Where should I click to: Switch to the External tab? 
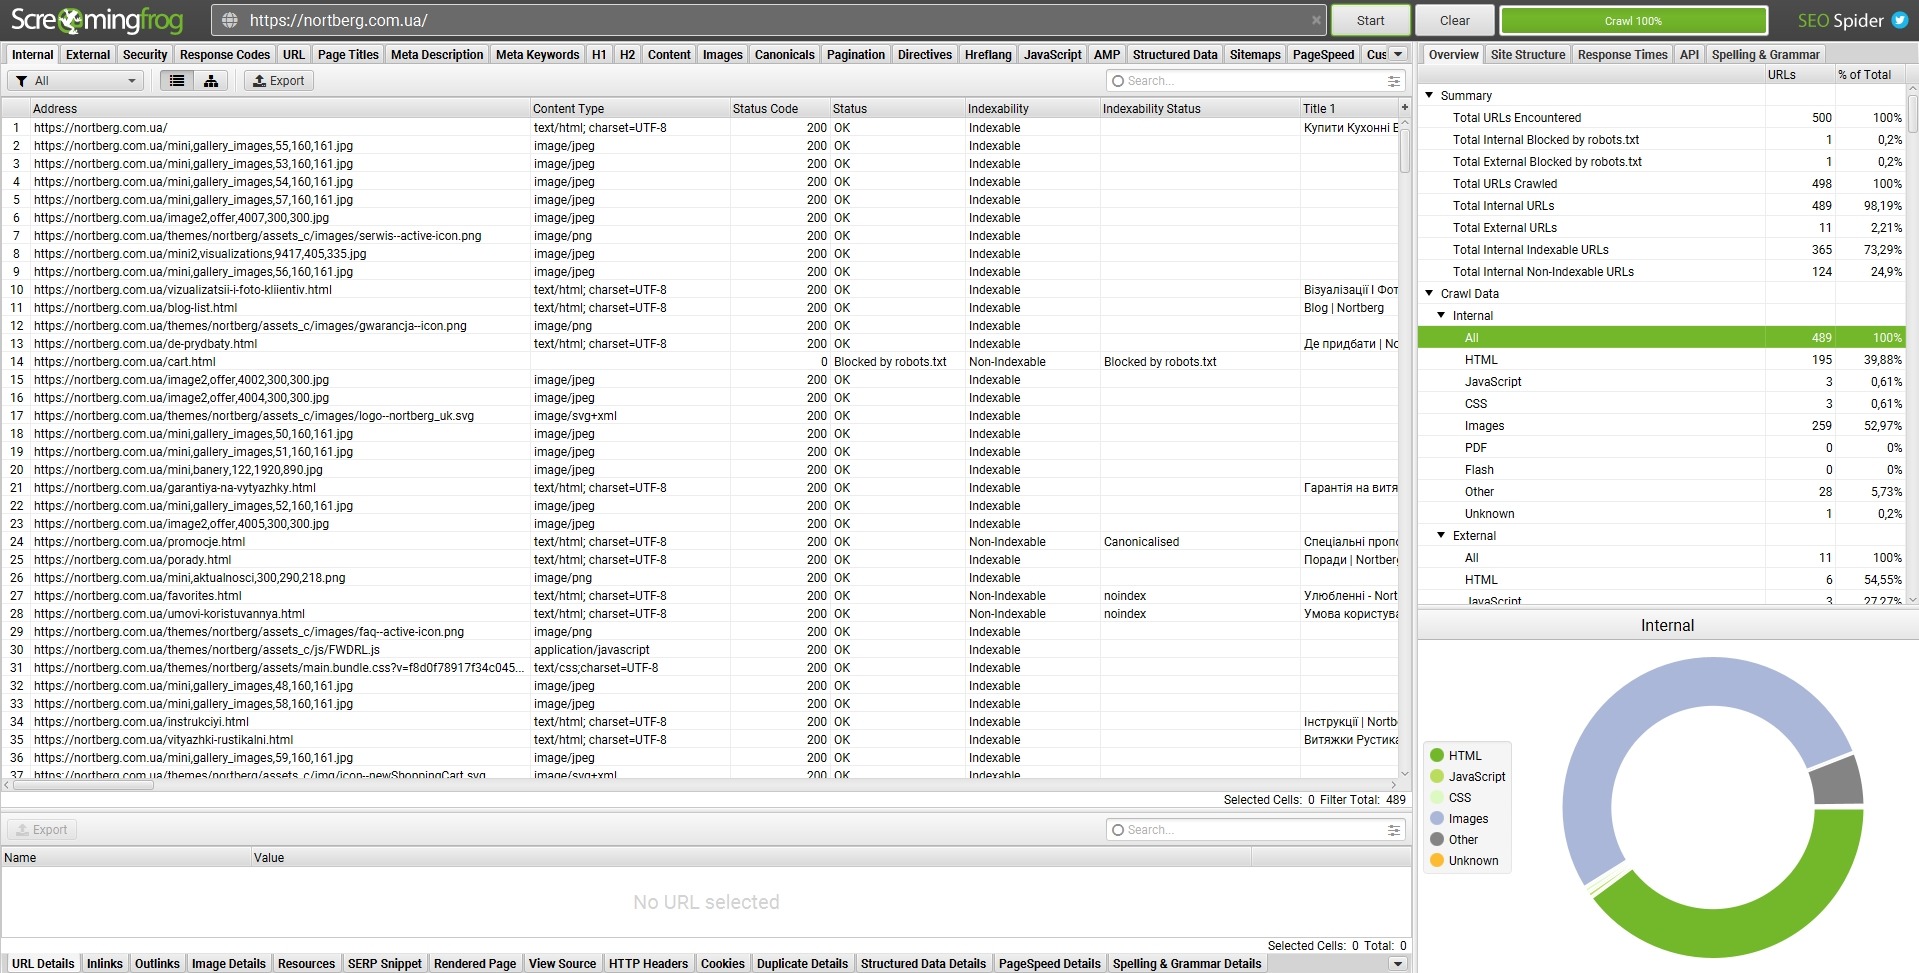(x=88, y=54)
